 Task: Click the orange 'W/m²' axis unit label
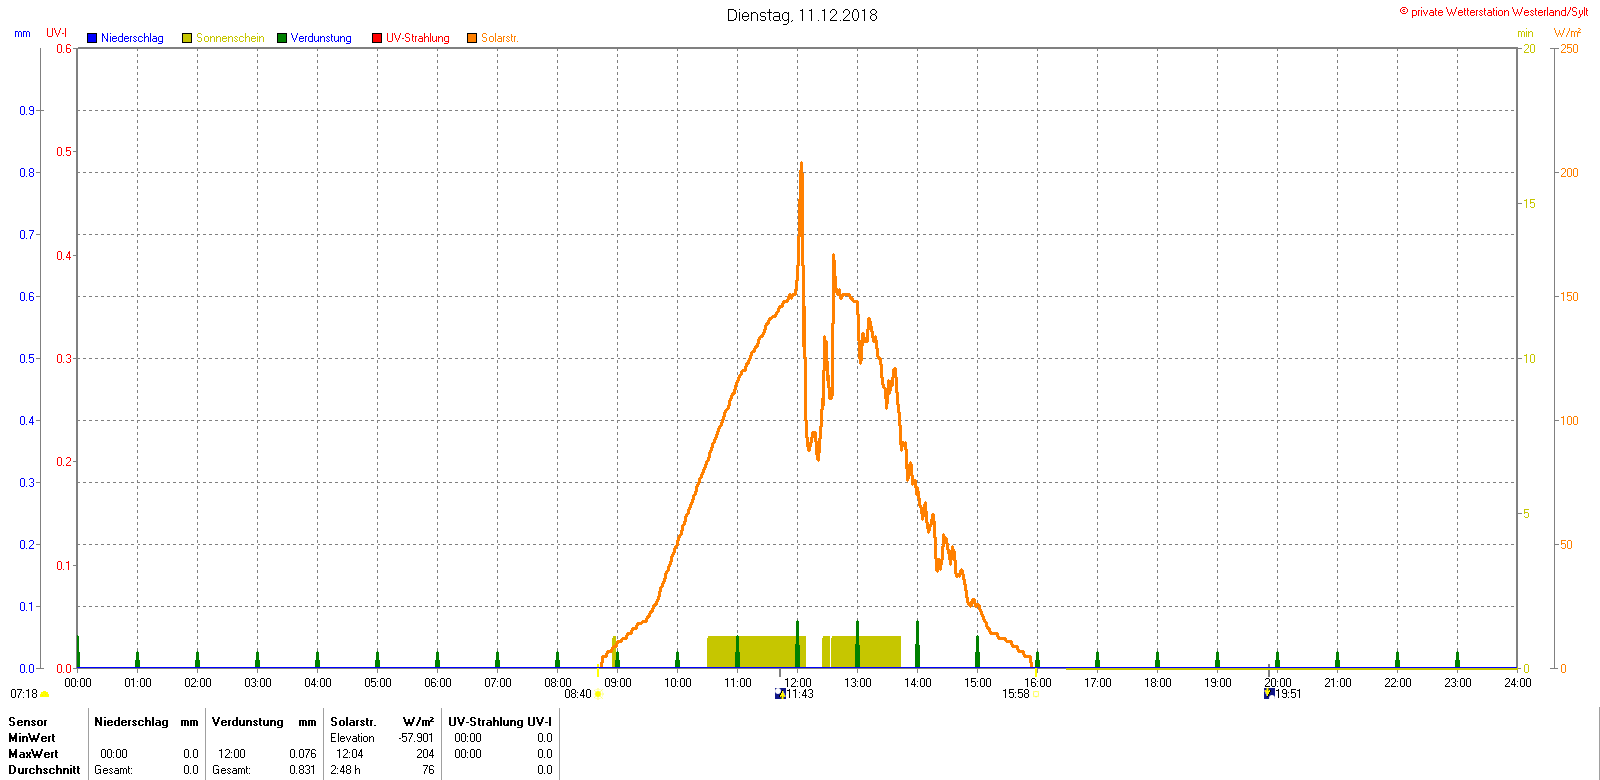point(1568,33)
